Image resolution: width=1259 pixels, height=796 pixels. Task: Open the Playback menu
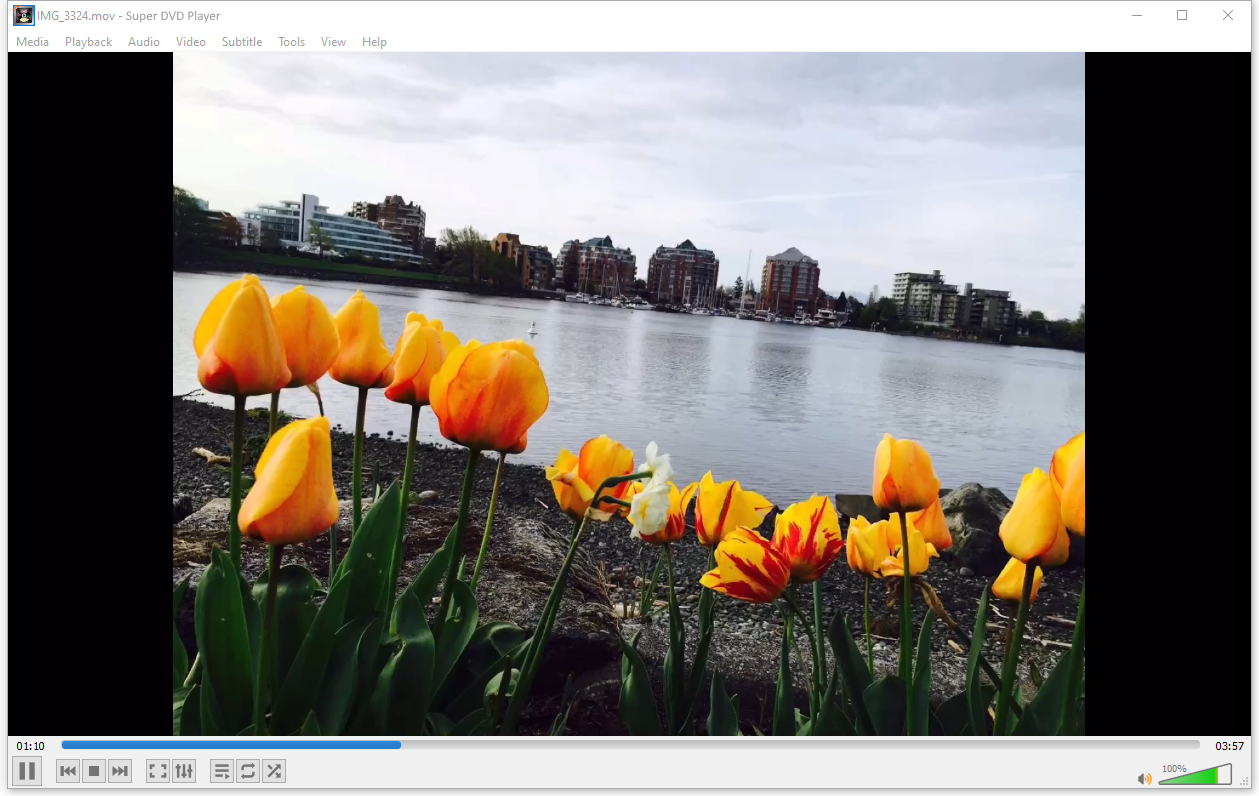[88, 42]
